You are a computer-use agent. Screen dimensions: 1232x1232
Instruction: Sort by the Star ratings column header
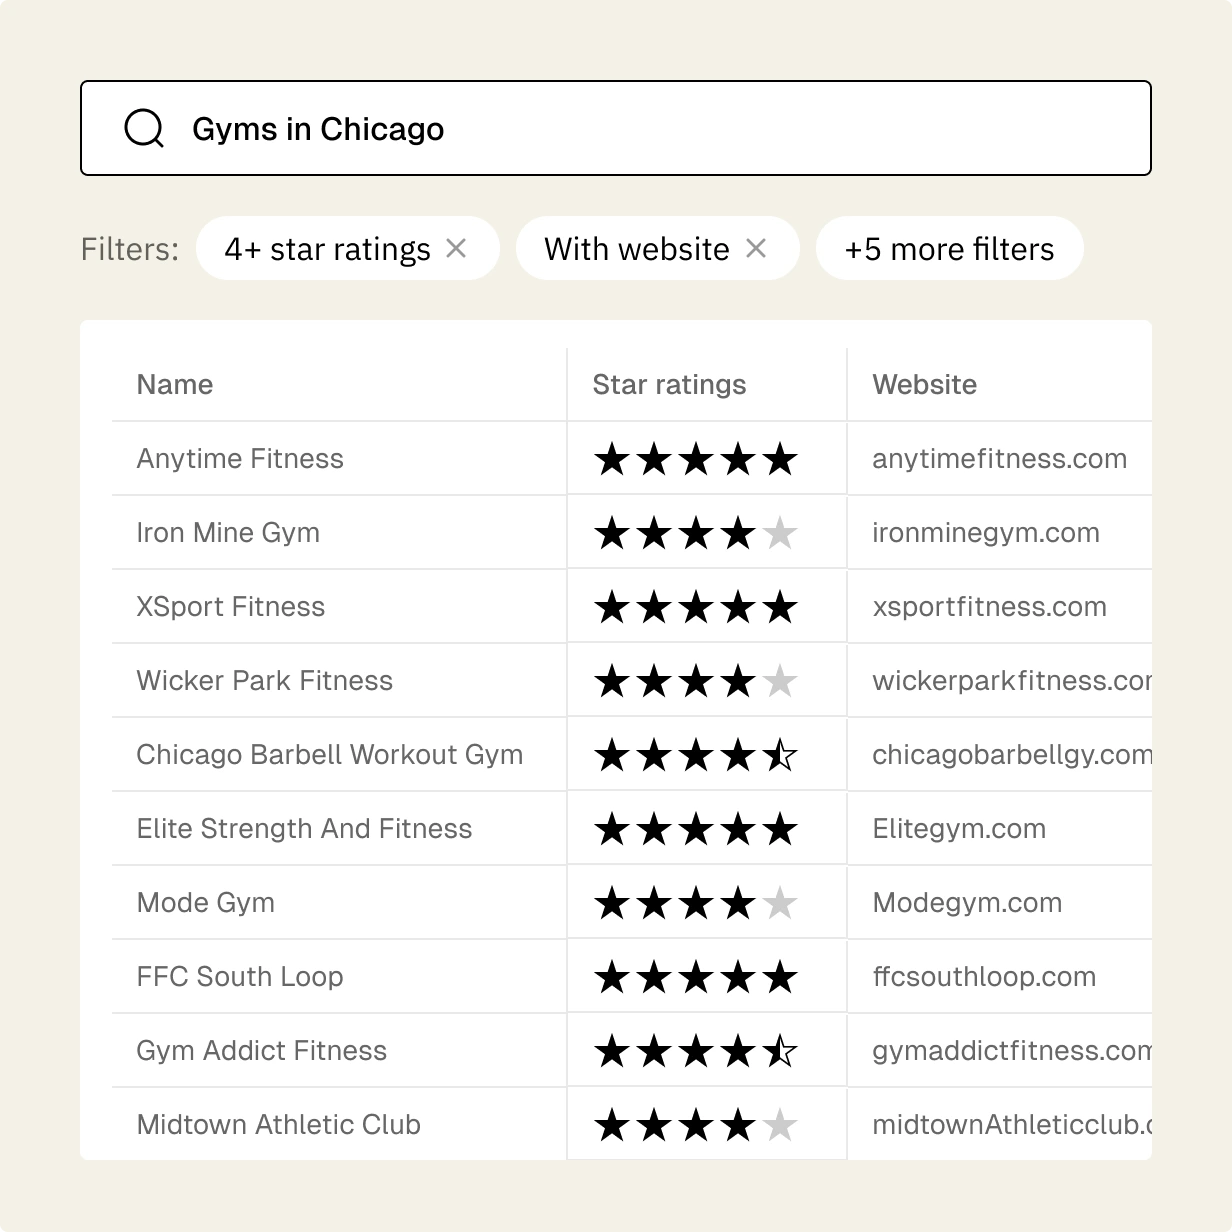pos(669,385)
